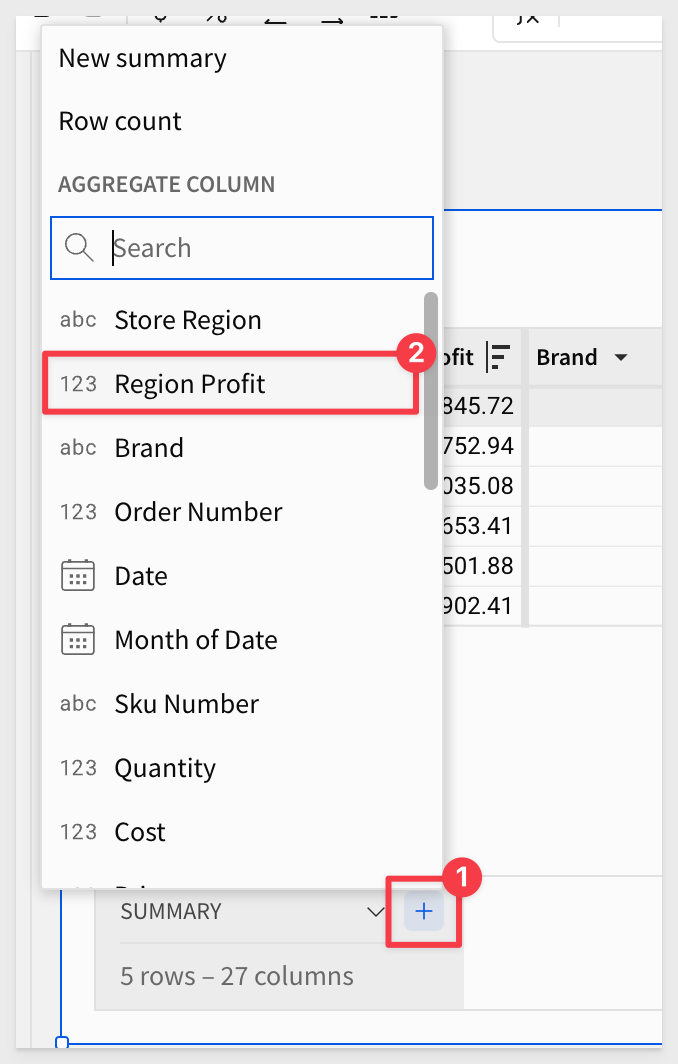Viewport: 678px width, 1064px height.
Task: Click the 123 type icon beside Order Number
Action: [x=78, y=512]
